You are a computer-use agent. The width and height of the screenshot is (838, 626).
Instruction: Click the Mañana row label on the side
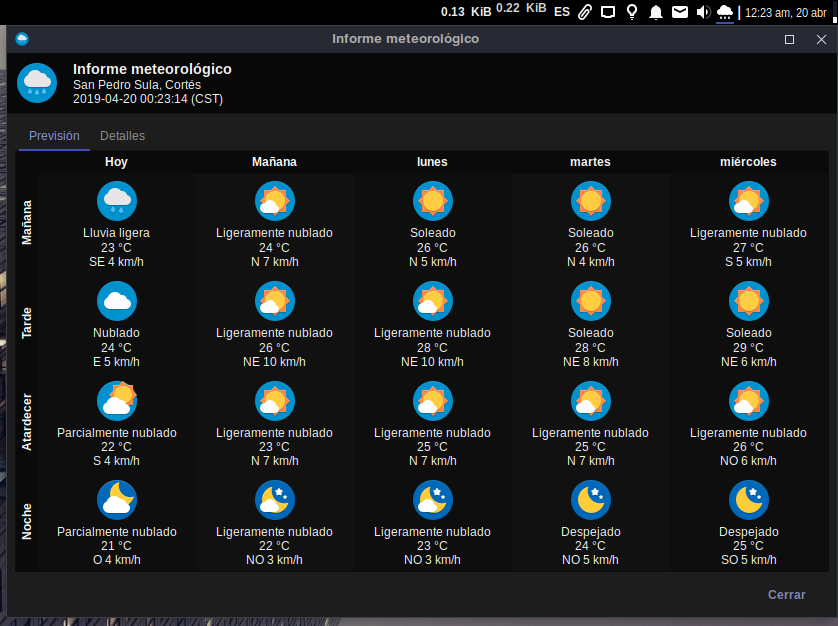[x=27, y=222]
